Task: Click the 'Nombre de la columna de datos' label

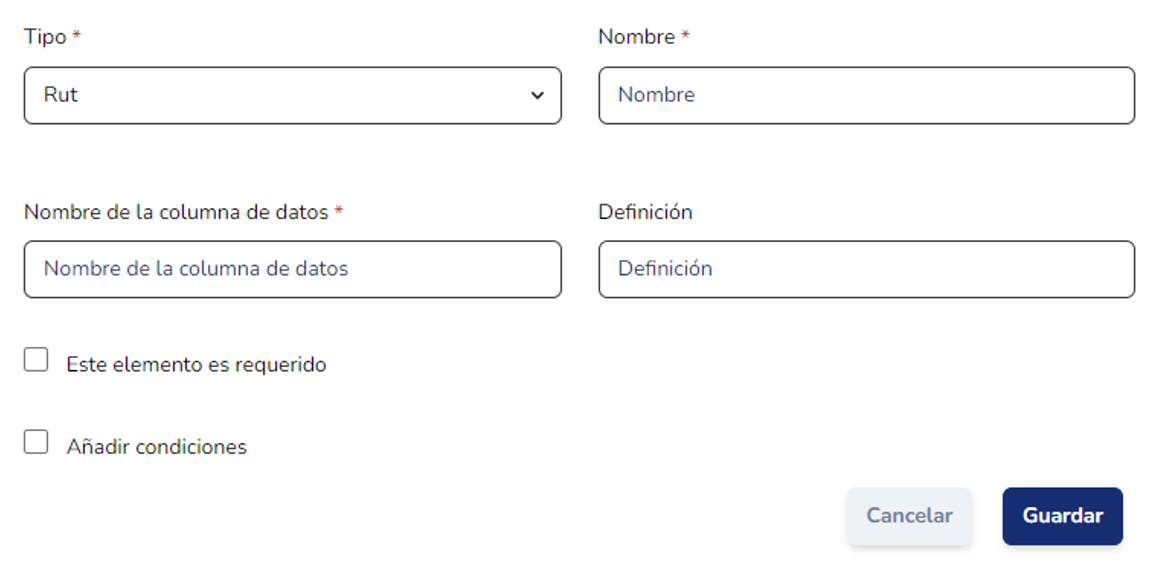Action: (x=176, y=212)
